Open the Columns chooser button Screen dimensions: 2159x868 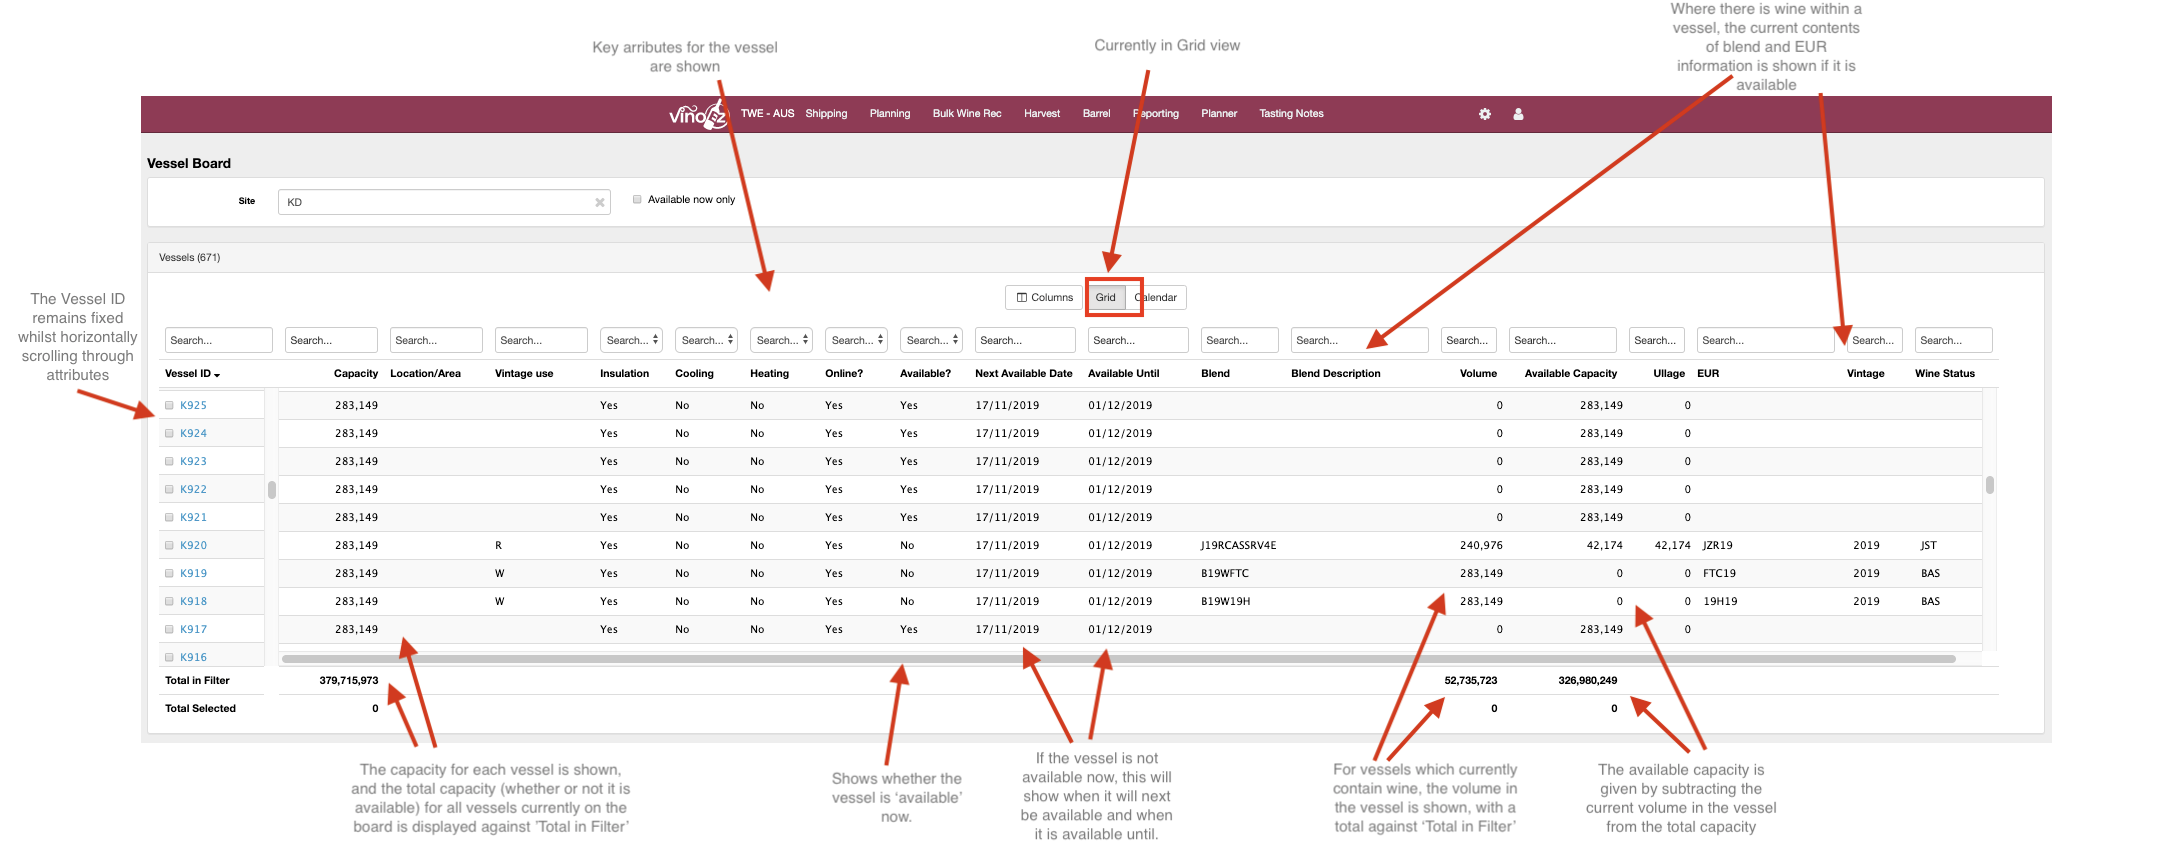point(1044,297)
